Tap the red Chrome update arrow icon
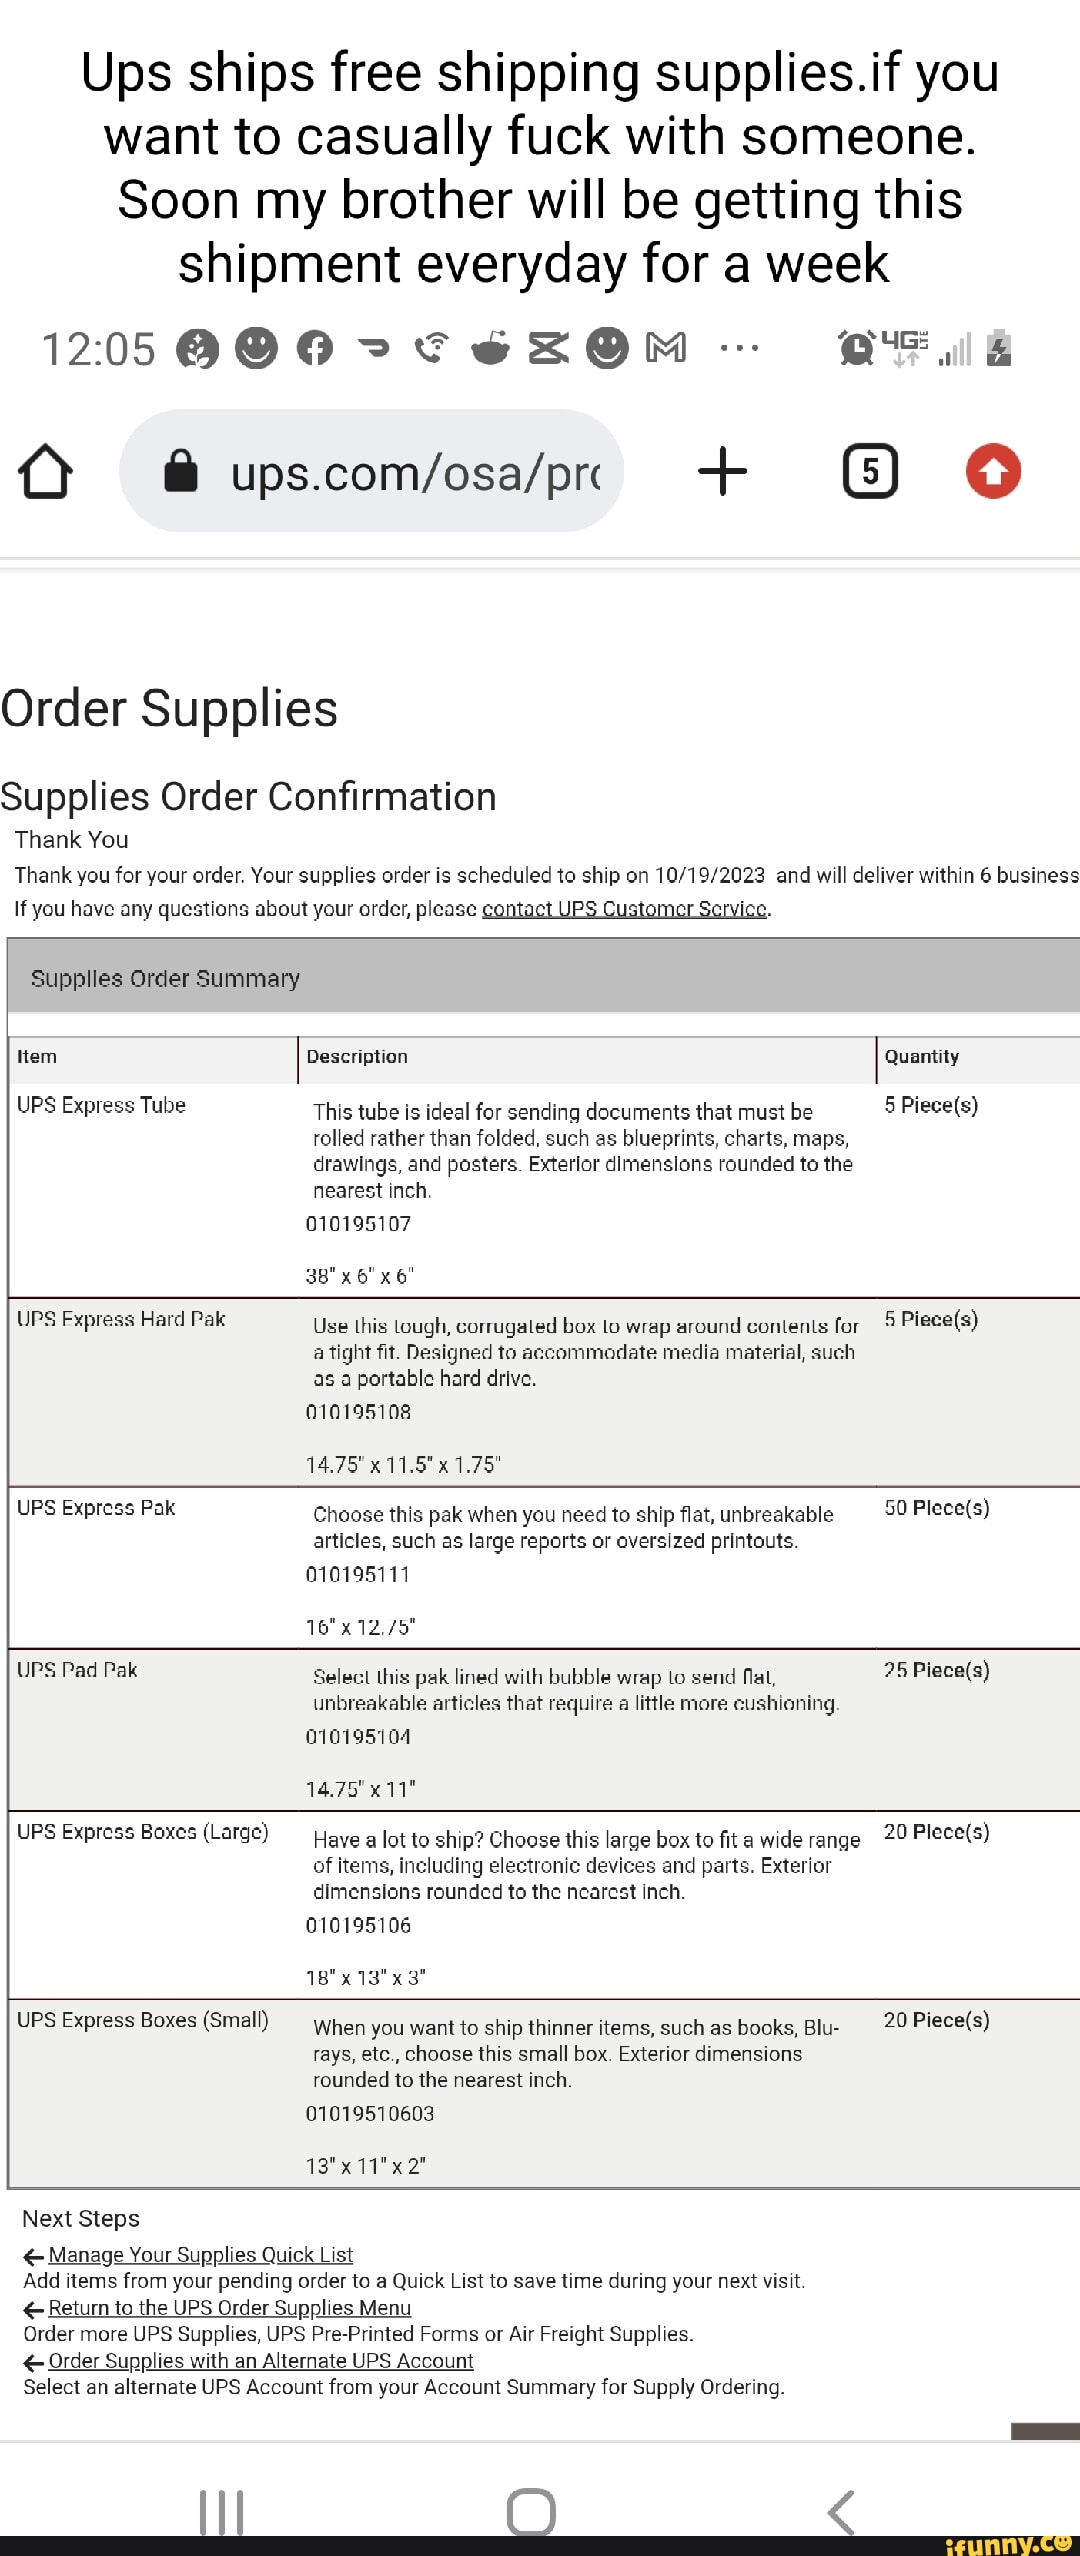This screenshot has width=1080, height=2556. pos(993,470)
